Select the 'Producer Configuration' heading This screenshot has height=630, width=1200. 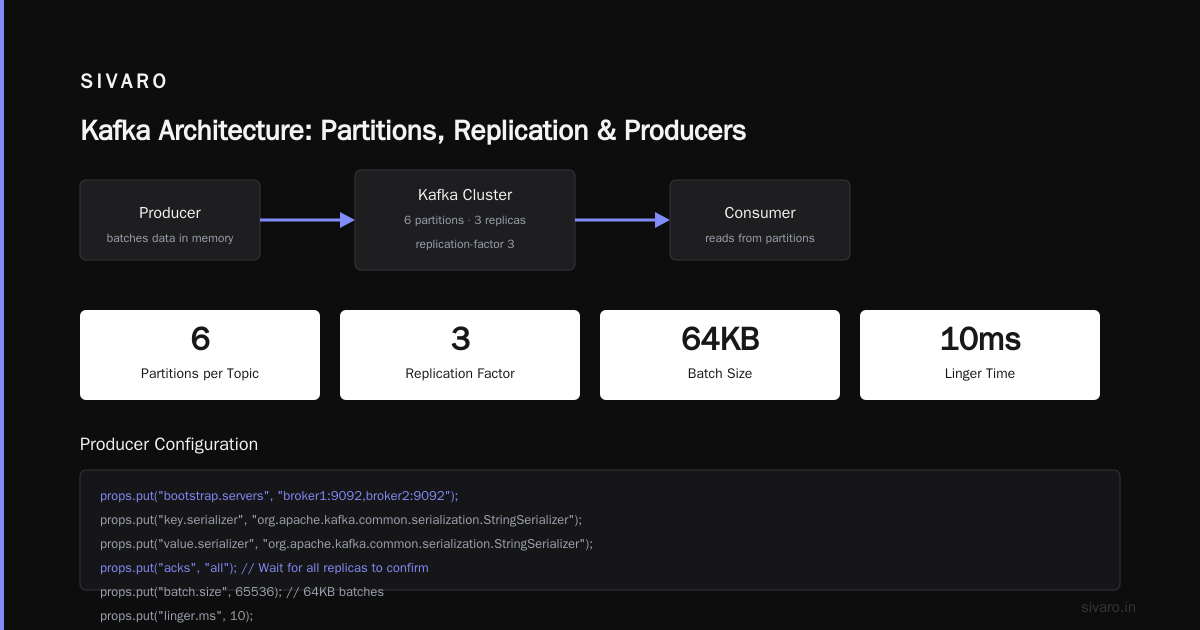point(169,444)
